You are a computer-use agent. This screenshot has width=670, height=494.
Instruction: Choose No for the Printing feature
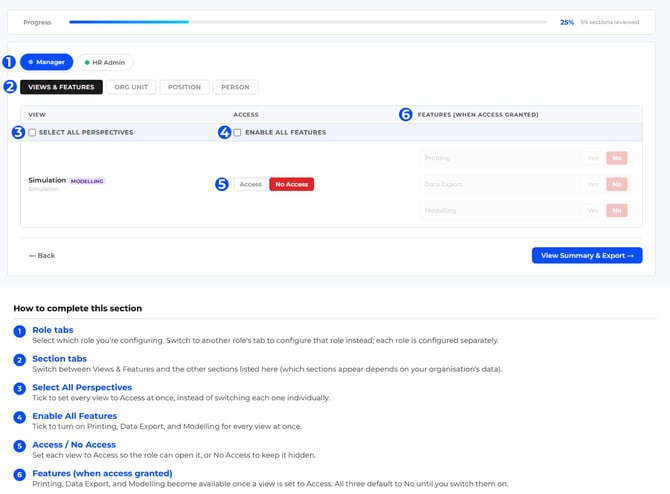click(x=617, y=158)
